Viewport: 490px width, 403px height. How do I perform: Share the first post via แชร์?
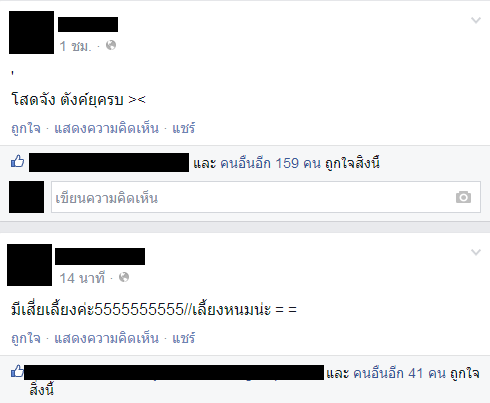click(x=183, y=128)
